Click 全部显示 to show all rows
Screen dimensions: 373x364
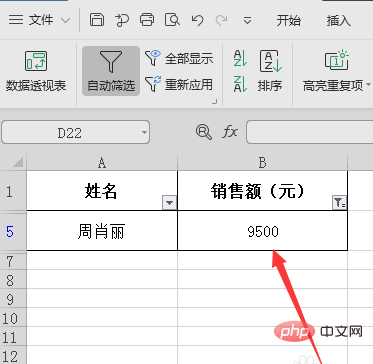pos(179,58)
